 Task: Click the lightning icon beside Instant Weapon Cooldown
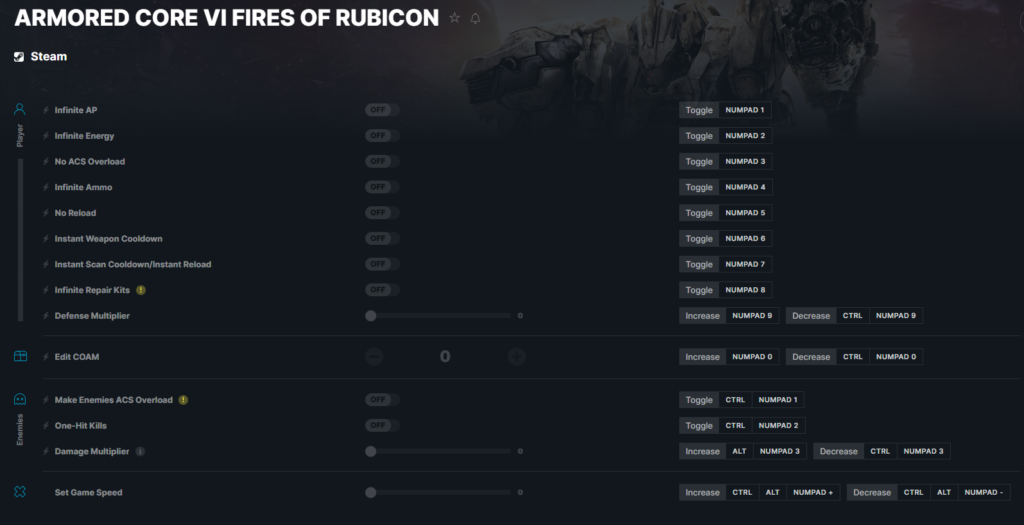[x=46, y=238]
